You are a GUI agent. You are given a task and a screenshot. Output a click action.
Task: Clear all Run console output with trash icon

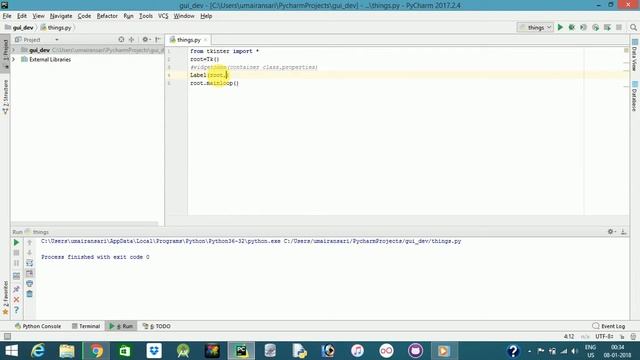click(29, 294)
